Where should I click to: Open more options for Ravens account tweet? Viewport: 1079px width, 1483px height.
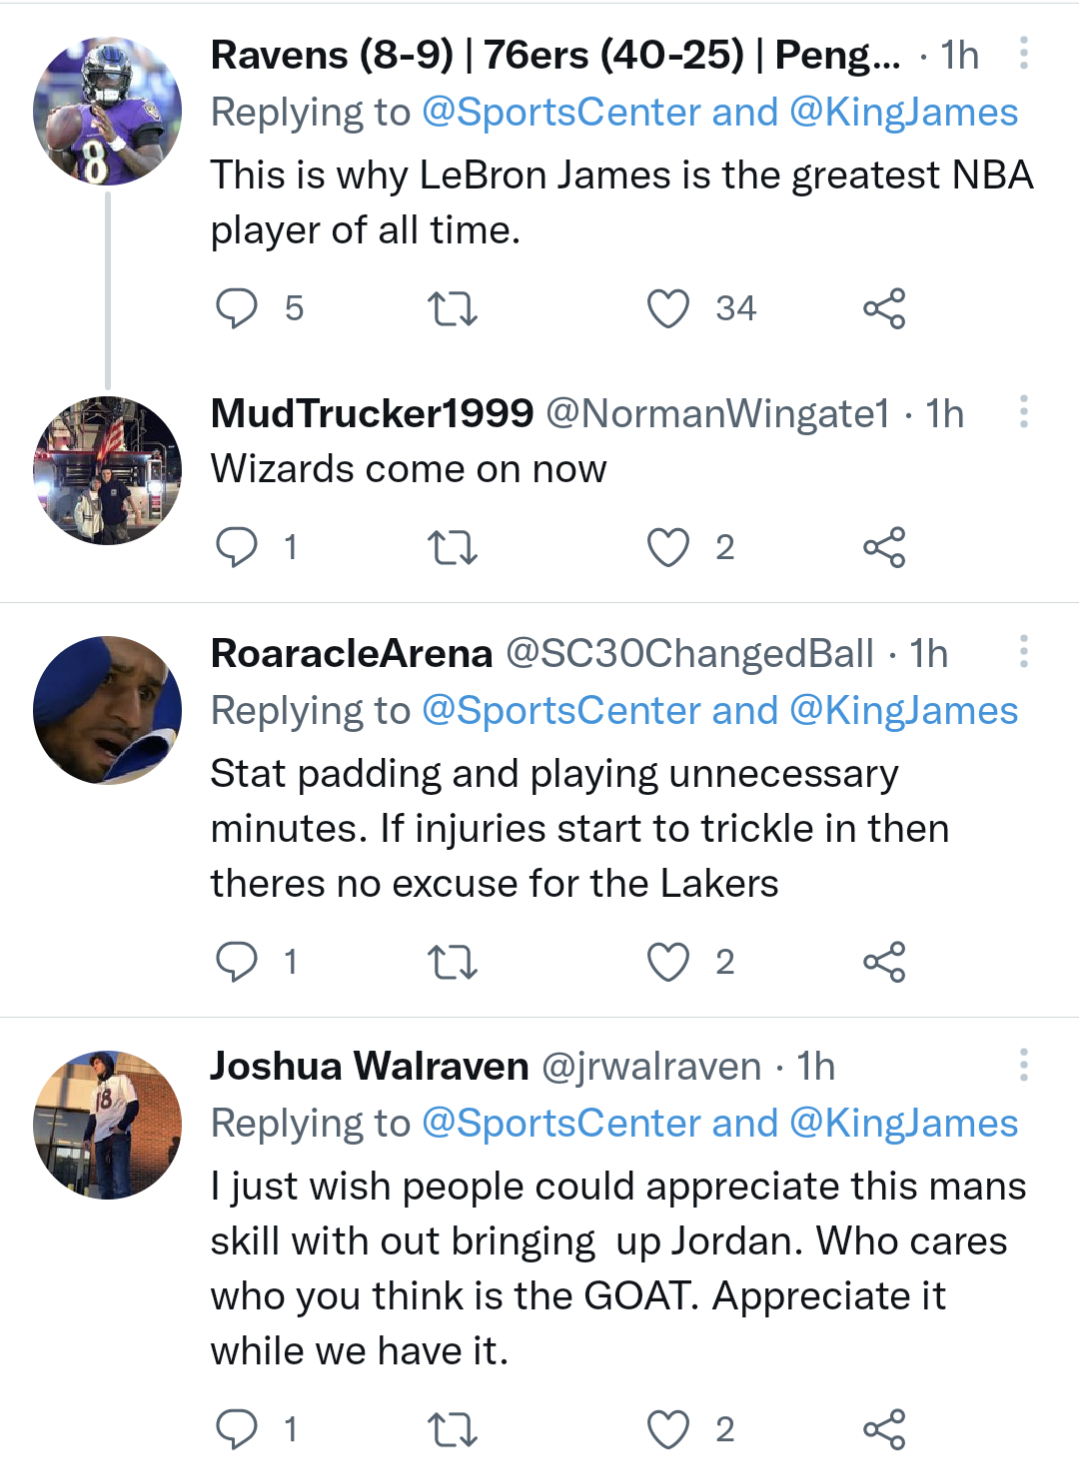coord(1023,54)
